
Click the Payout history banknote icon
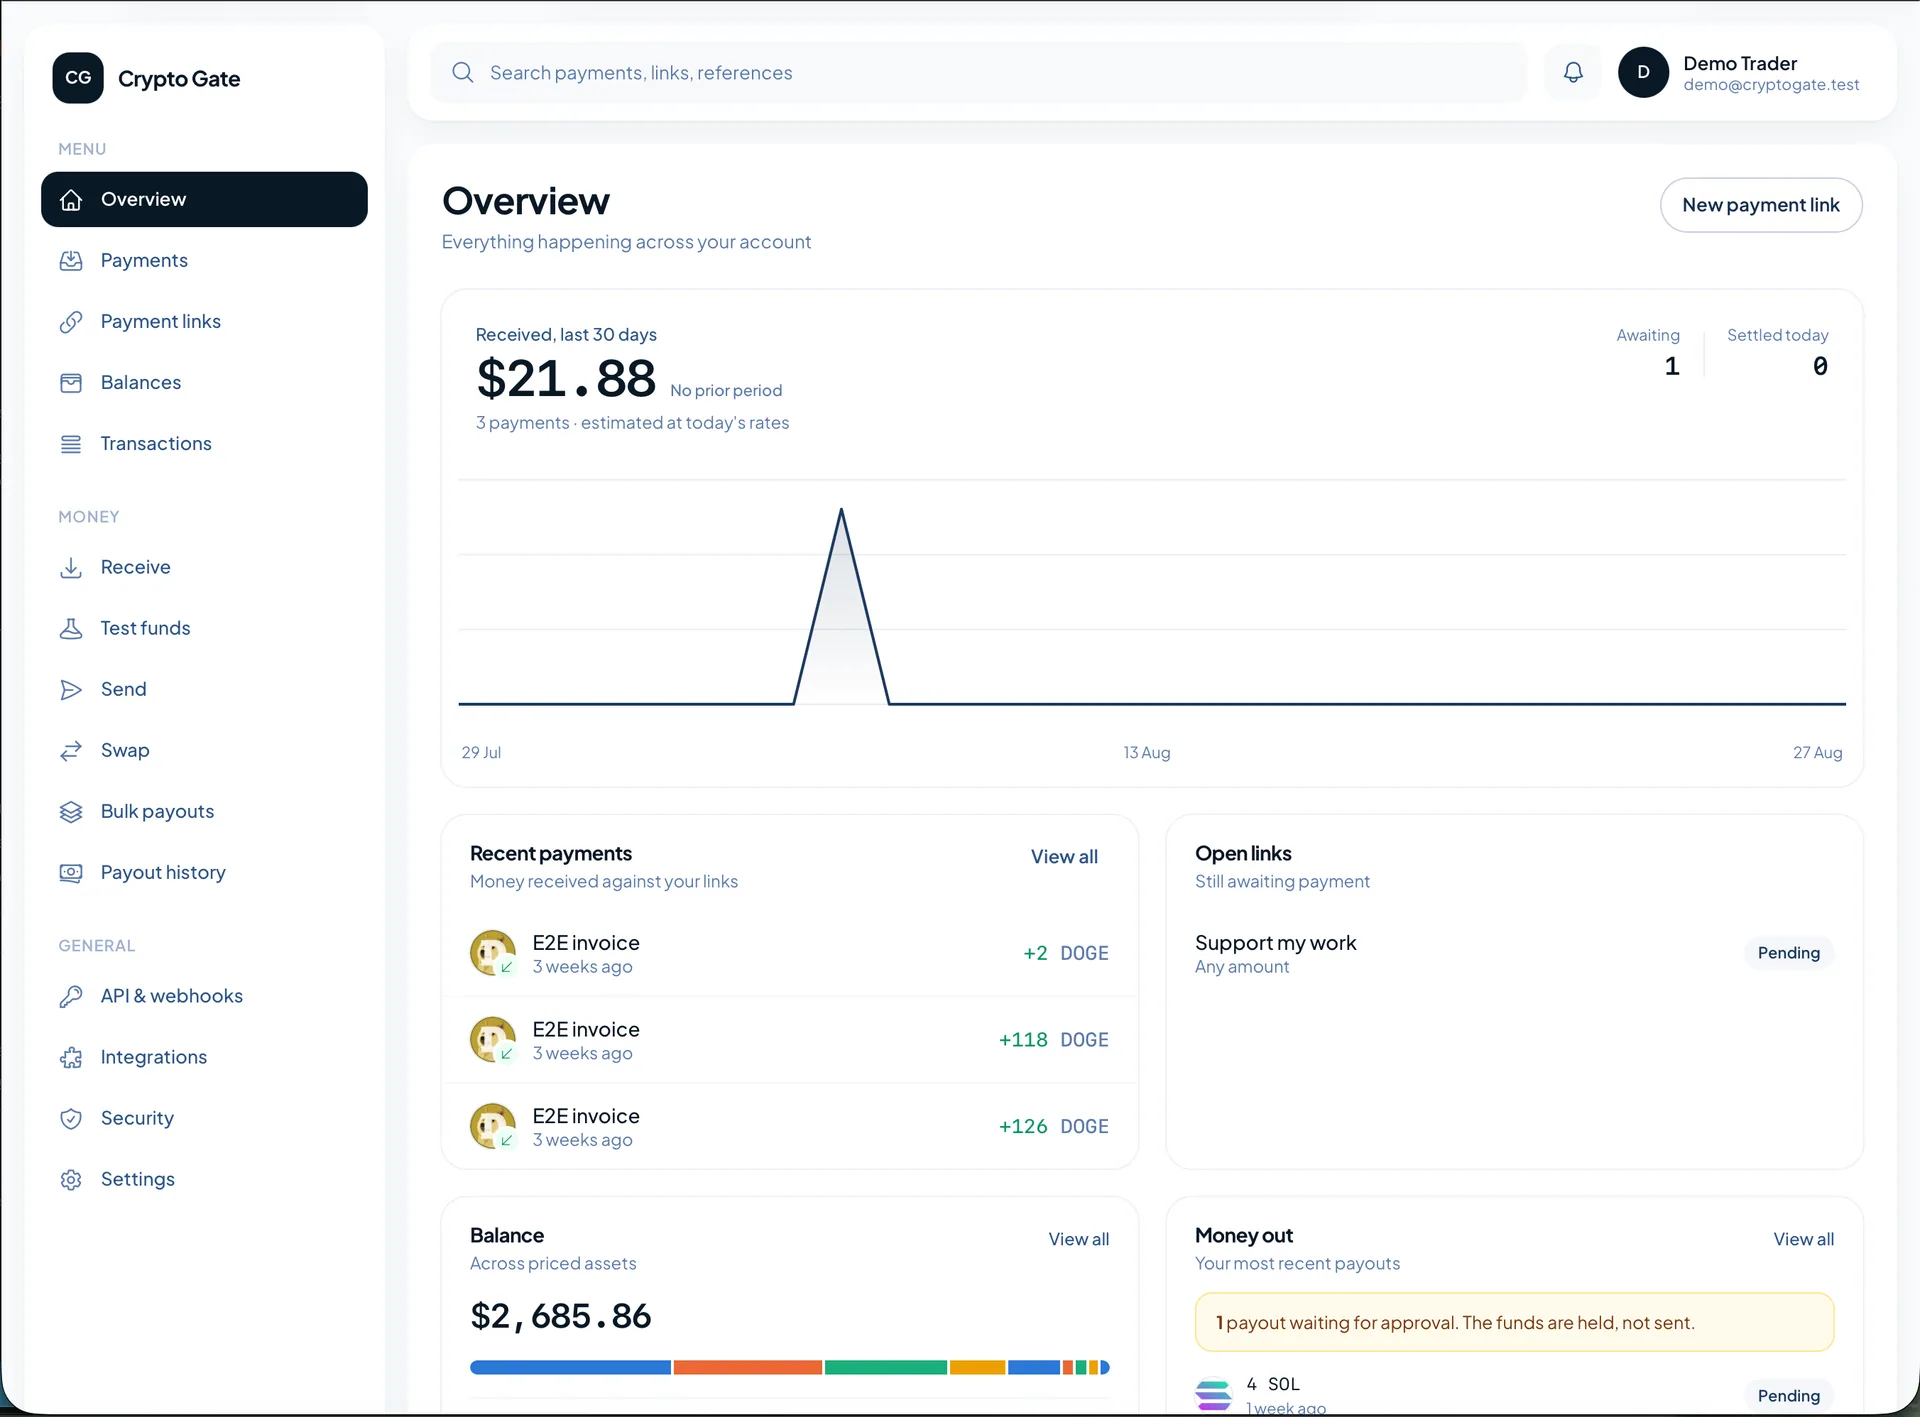click(x=71, y=872)
